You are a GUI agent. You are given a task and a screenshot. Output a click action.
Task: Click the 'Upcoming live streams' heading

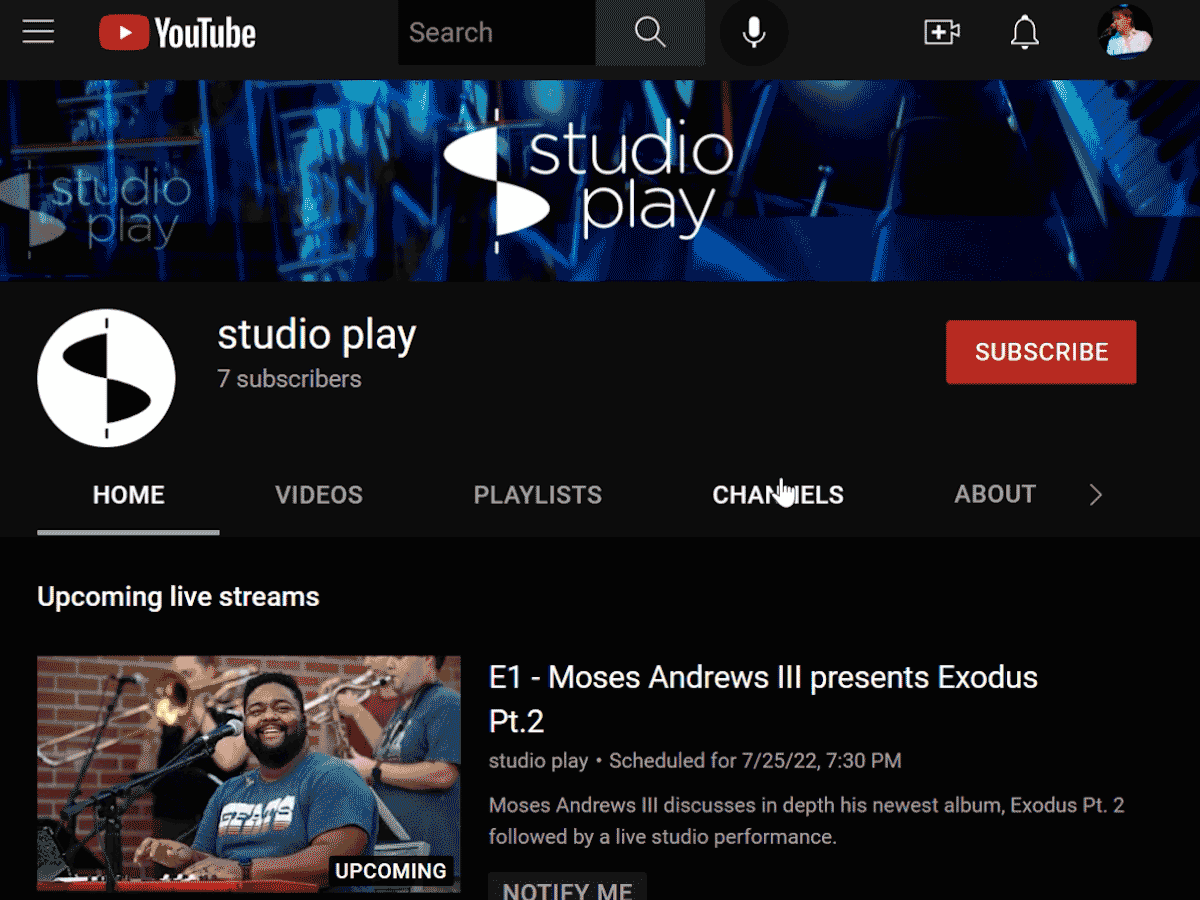[178, 597]
